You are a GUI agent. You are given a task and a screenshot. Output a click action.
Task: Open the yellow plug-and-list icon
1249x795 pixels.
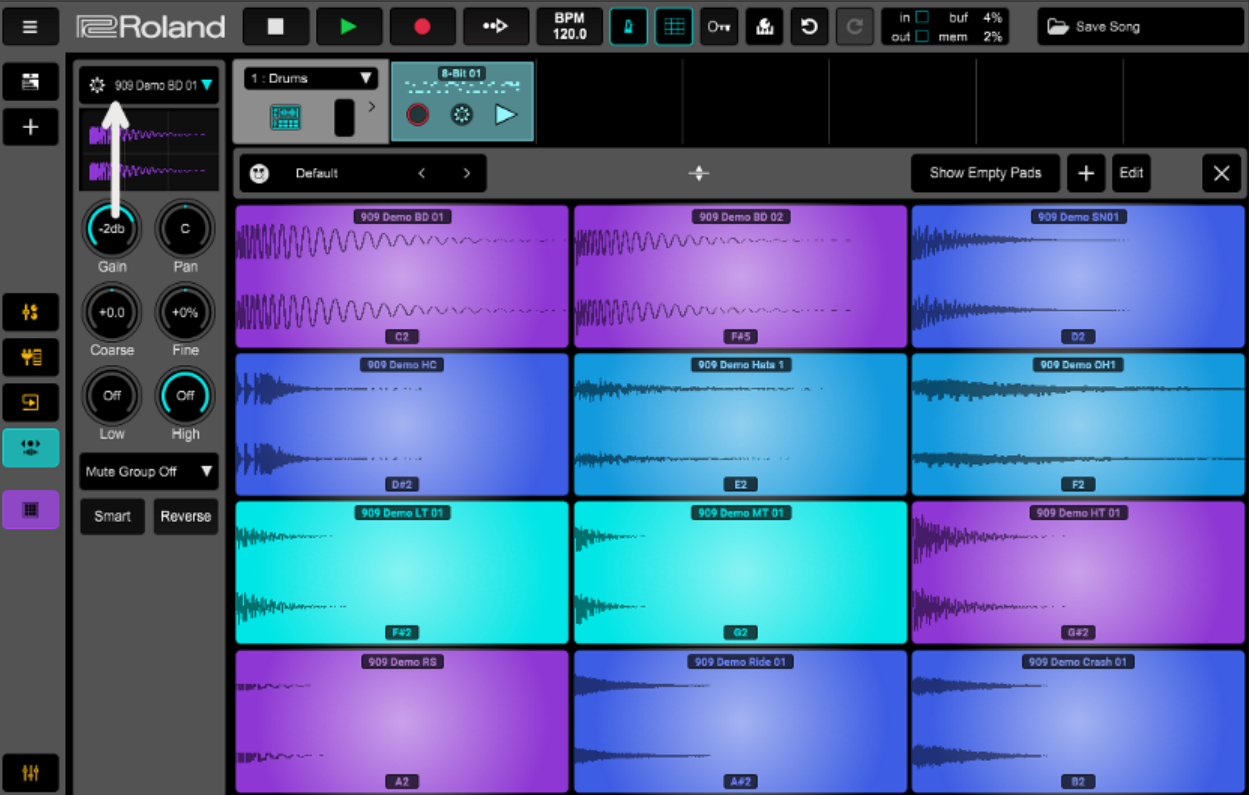coord(30,357)
